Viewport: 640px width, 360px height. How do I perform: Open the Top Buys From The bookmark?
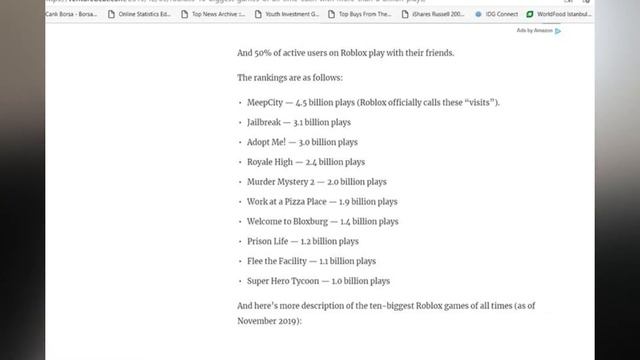click(x=360, y=14)
